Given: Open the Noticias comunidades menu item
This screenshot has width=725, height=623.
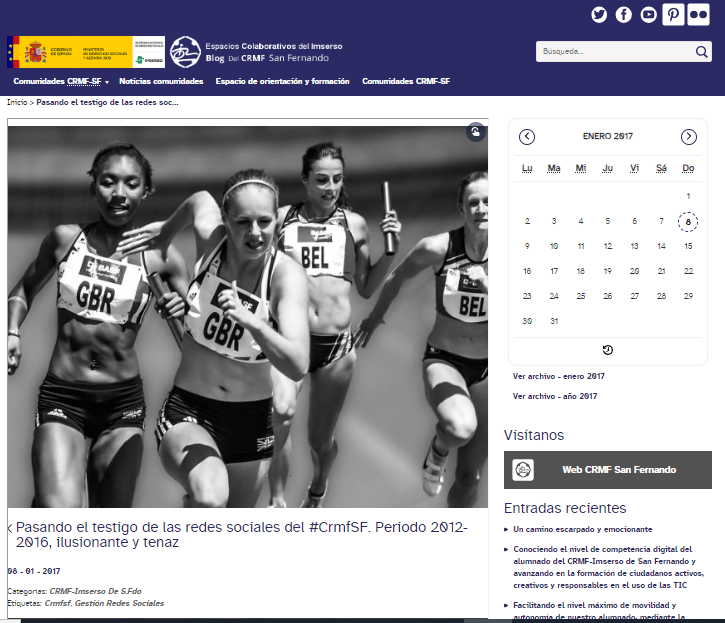Looking at the screenshot, I should 161,82.
